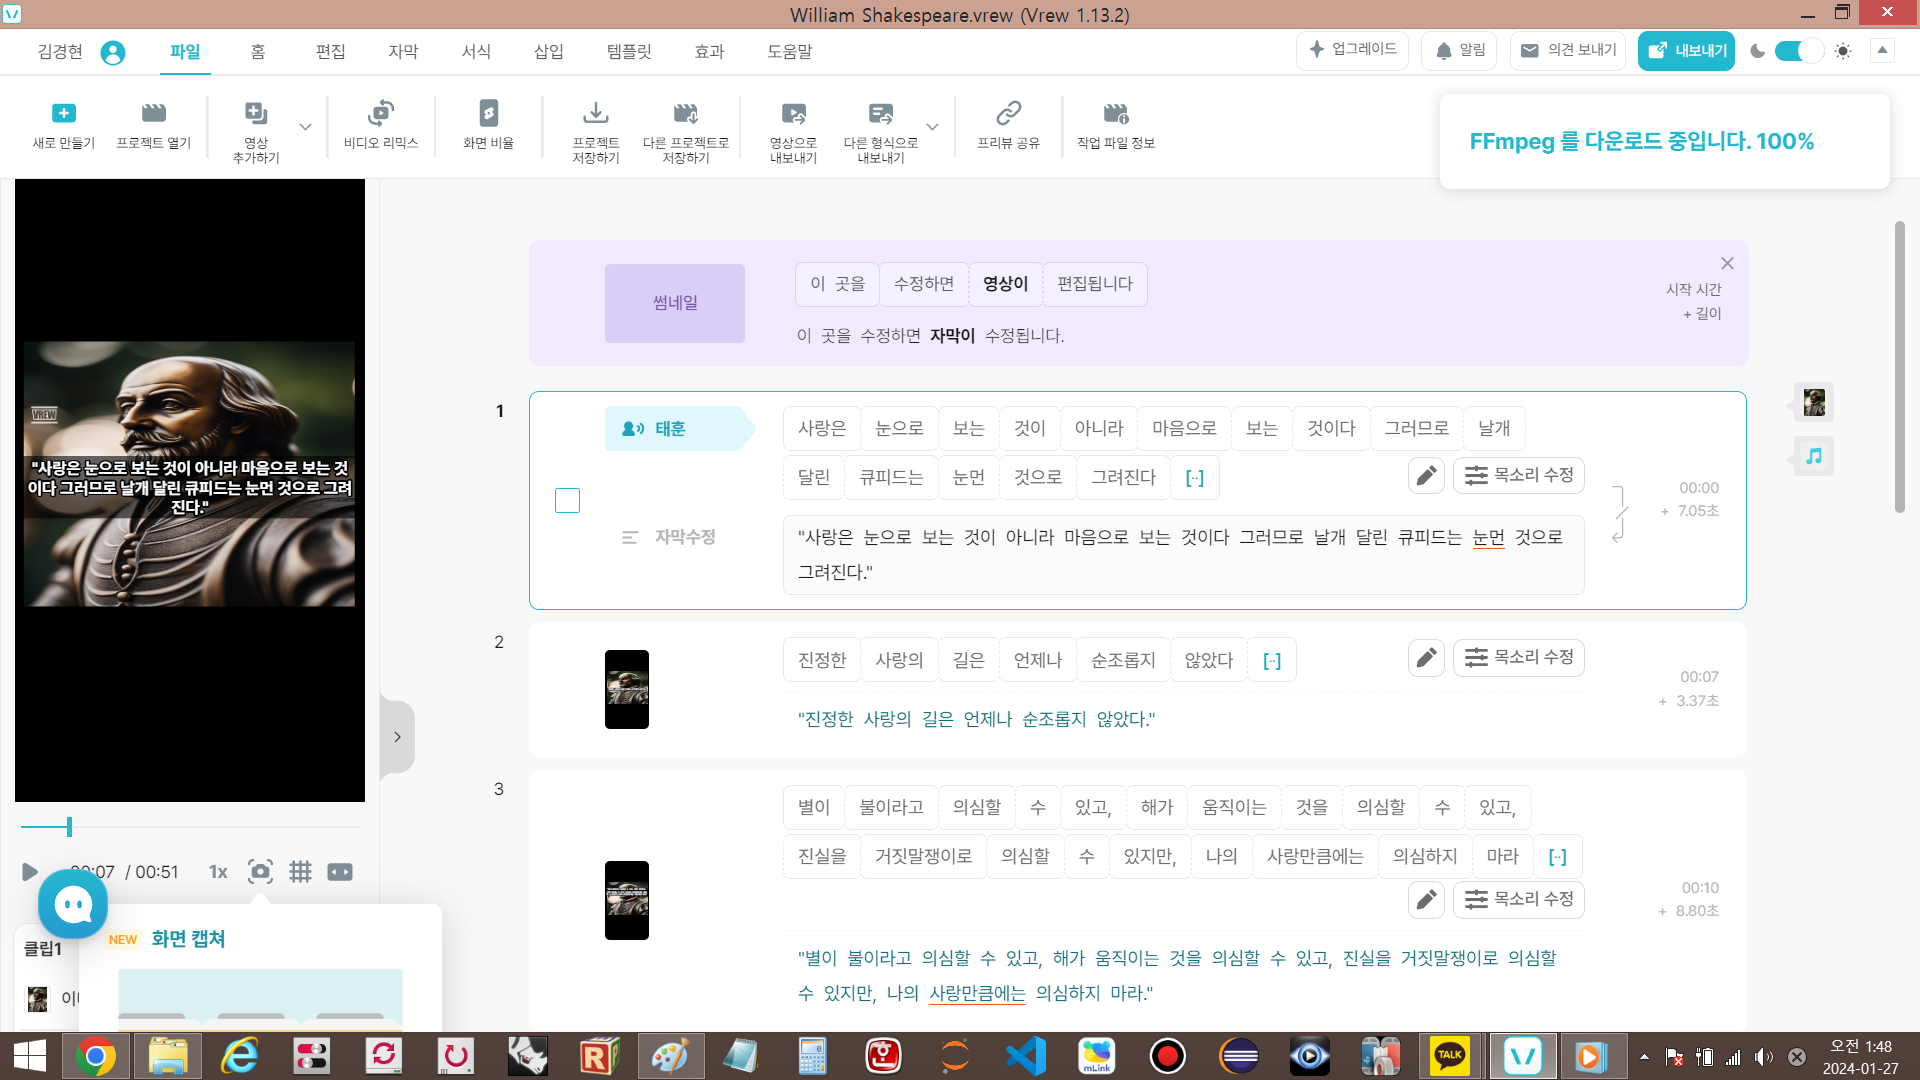Open the 삽입 menu tab
The width and height of the screenshot is (1920, 1080).
[x=549, y=52]
